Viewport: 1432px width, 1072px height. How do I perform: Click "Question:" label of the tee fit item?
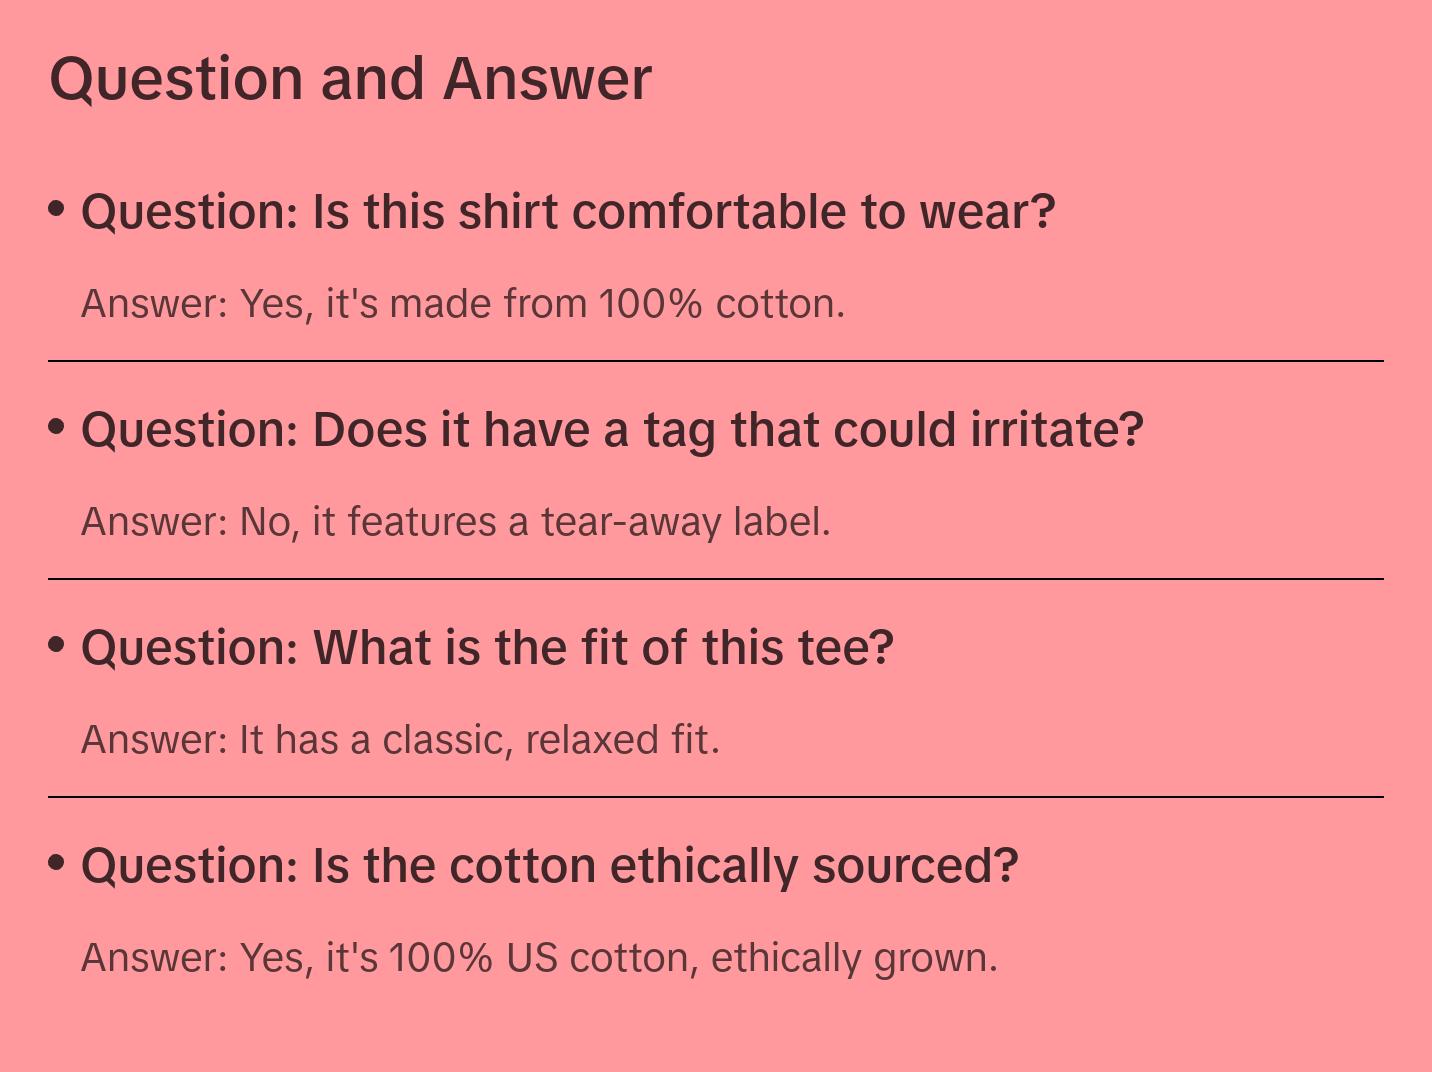click(190, 648)
